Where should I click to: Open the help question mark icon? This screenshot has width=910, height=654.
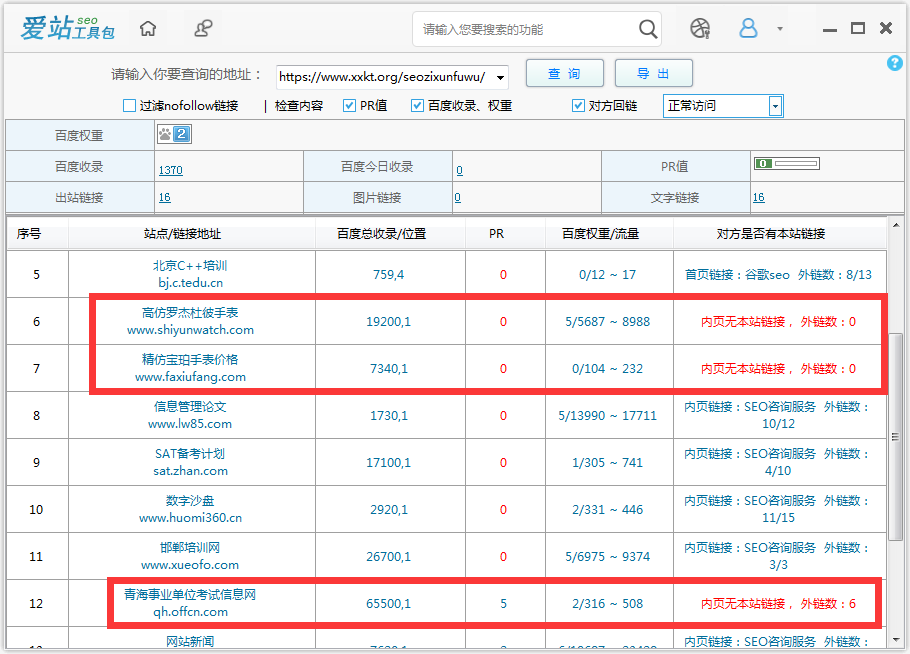click(x=894, y=63)
